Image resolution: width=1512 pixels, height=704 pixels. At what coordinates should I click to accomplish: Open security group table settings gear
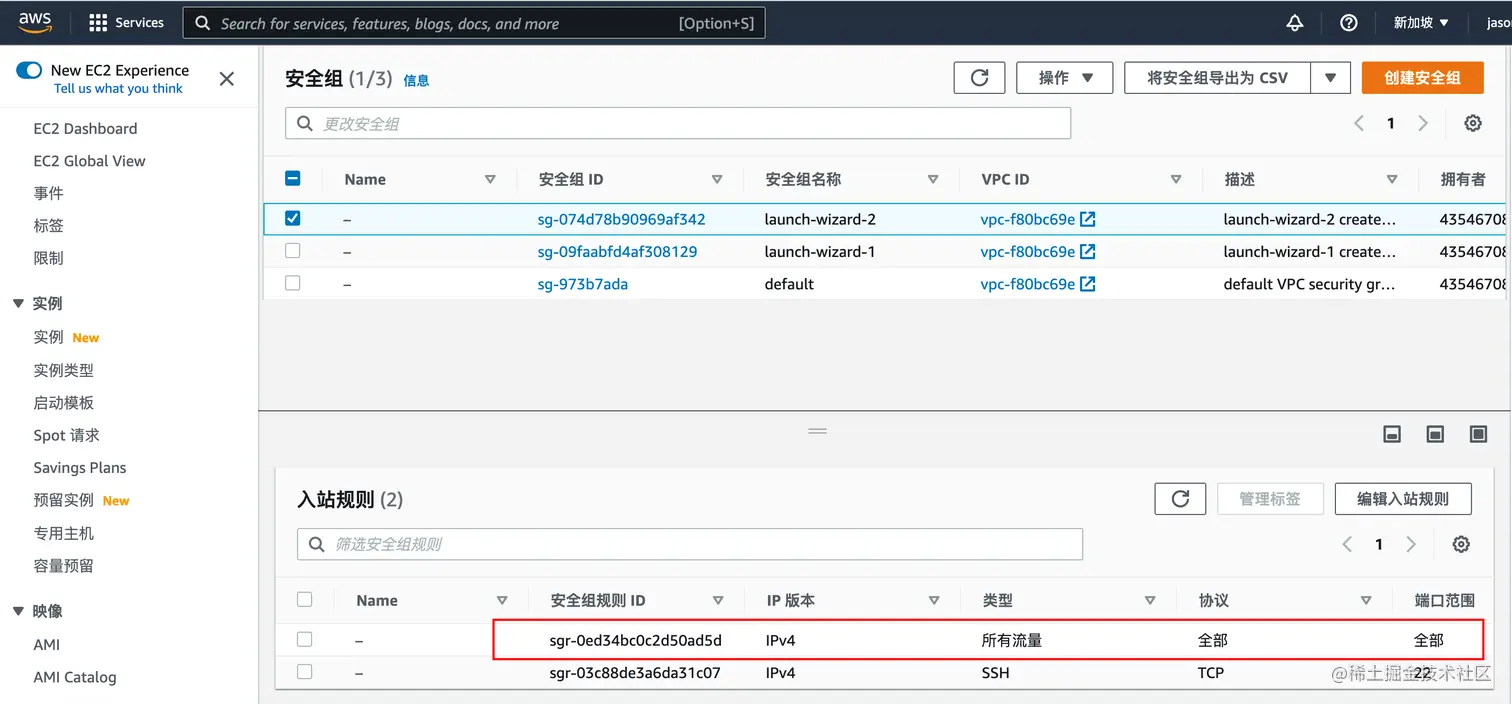(1473, 123)
